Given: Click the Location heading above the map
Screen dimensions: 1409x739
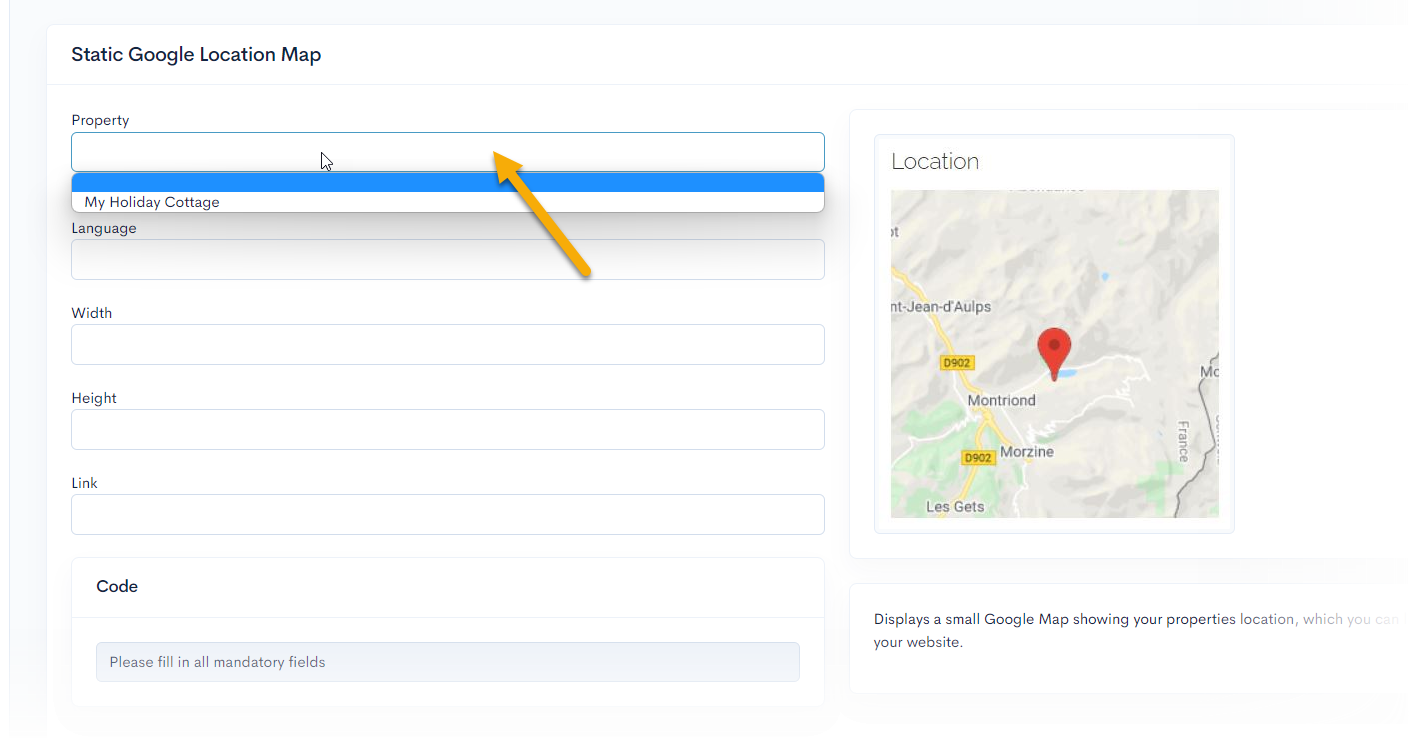Looking at the screenshot, I should pyautogui.click(x=935, y=162).
